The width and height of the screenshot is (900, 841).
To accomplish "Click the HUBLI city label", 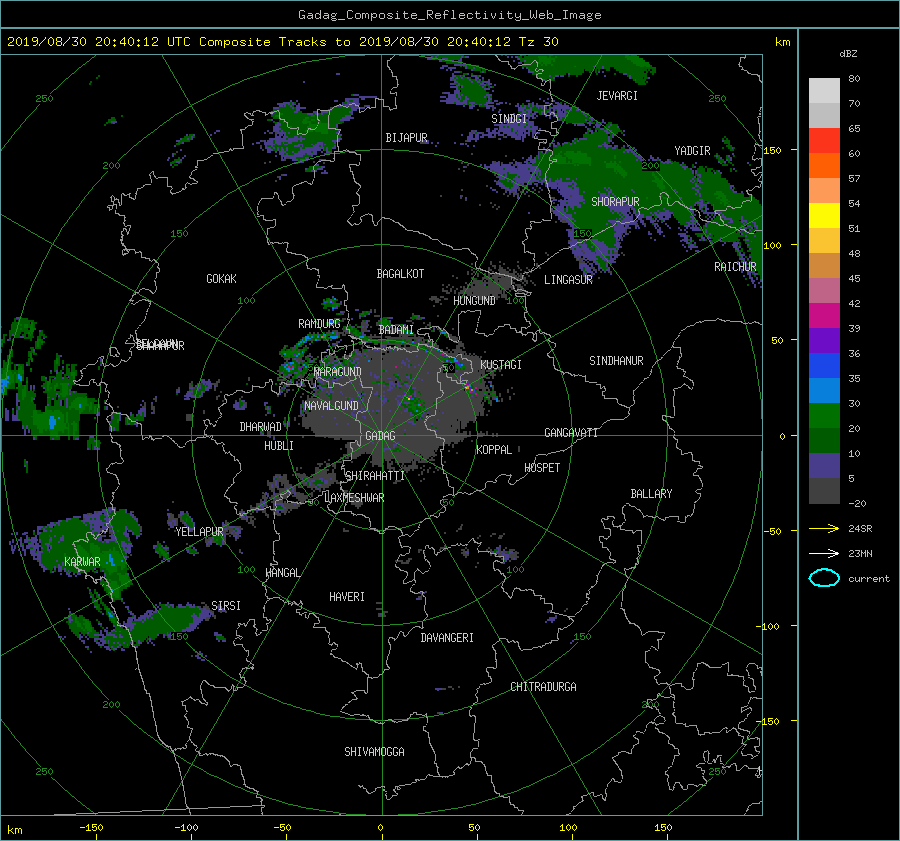I will click(278, 445).
